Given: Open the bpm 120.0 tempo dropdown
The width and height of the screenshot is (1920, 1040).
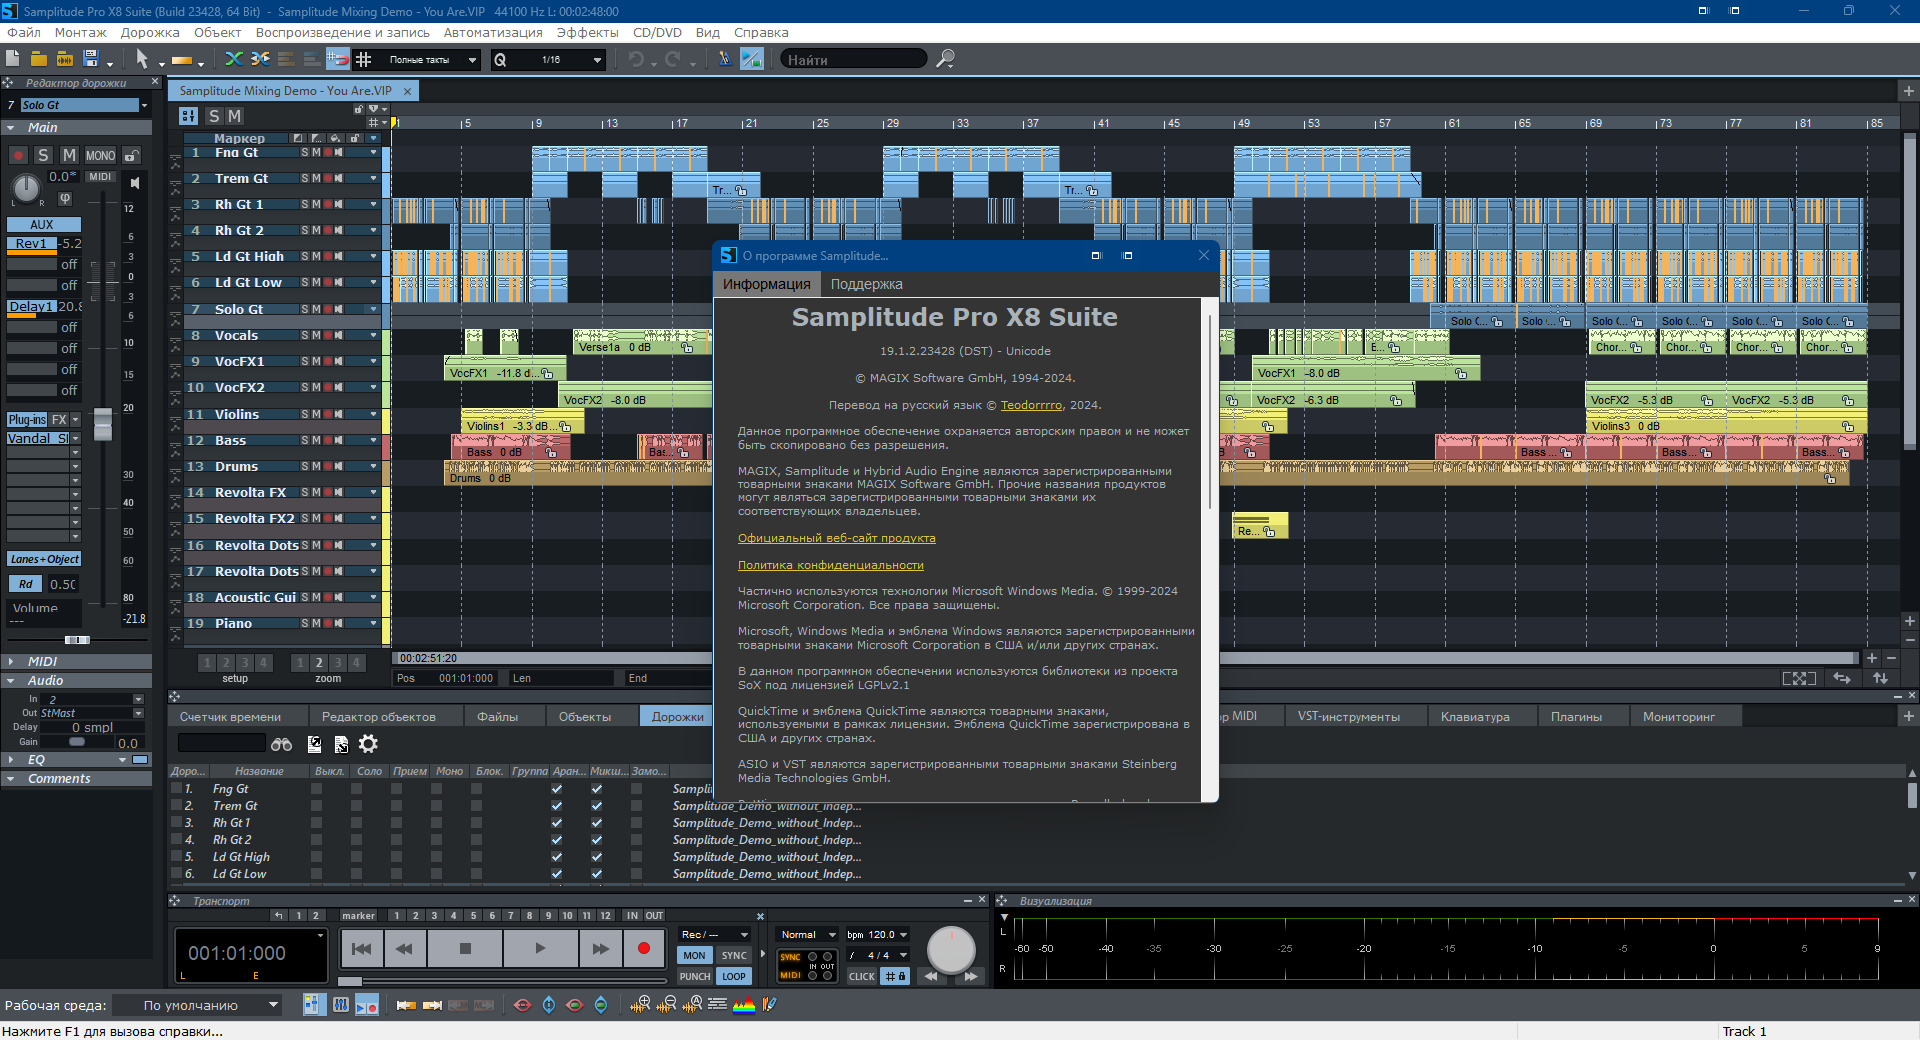Looking at the screenshot, I should click(x=877, y=935).
